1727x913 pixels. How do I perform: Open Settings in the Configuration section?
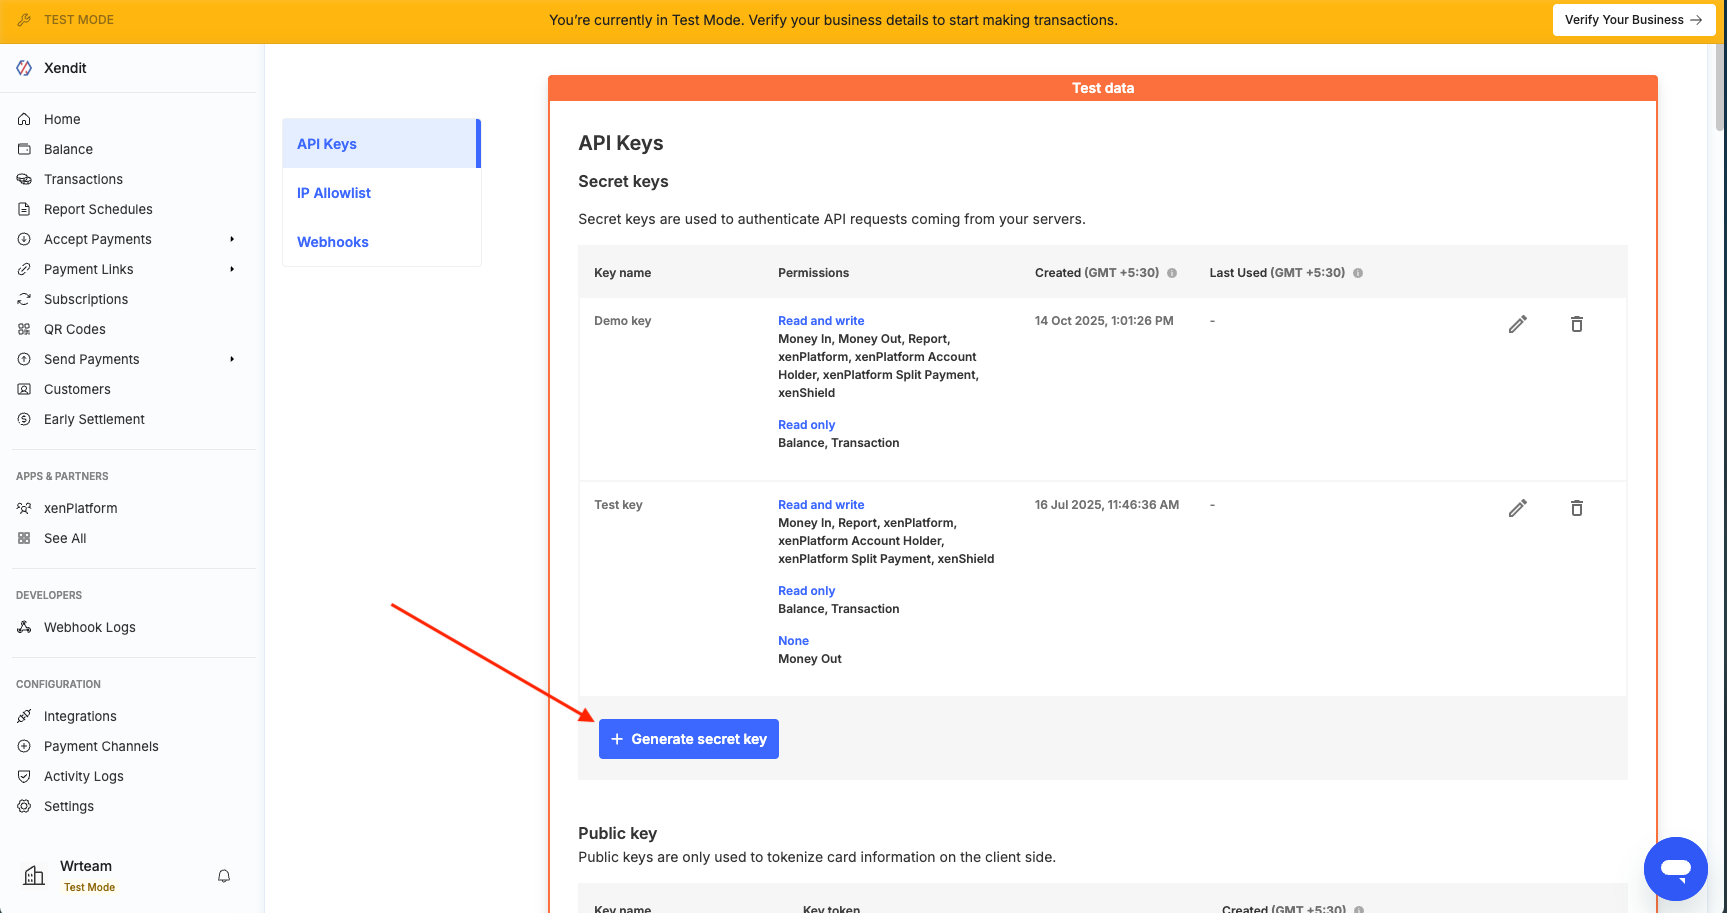click(x=68, y=806)
